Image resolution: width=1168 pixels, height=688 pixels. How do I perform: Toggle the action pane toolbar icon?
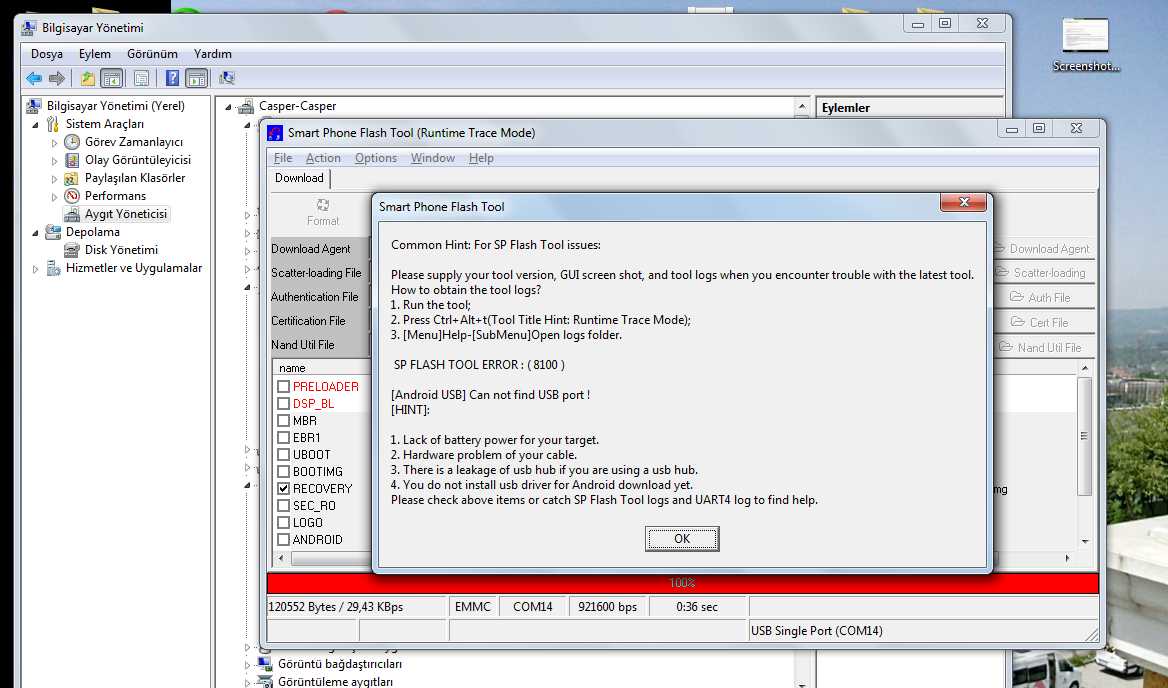[197, 77]
